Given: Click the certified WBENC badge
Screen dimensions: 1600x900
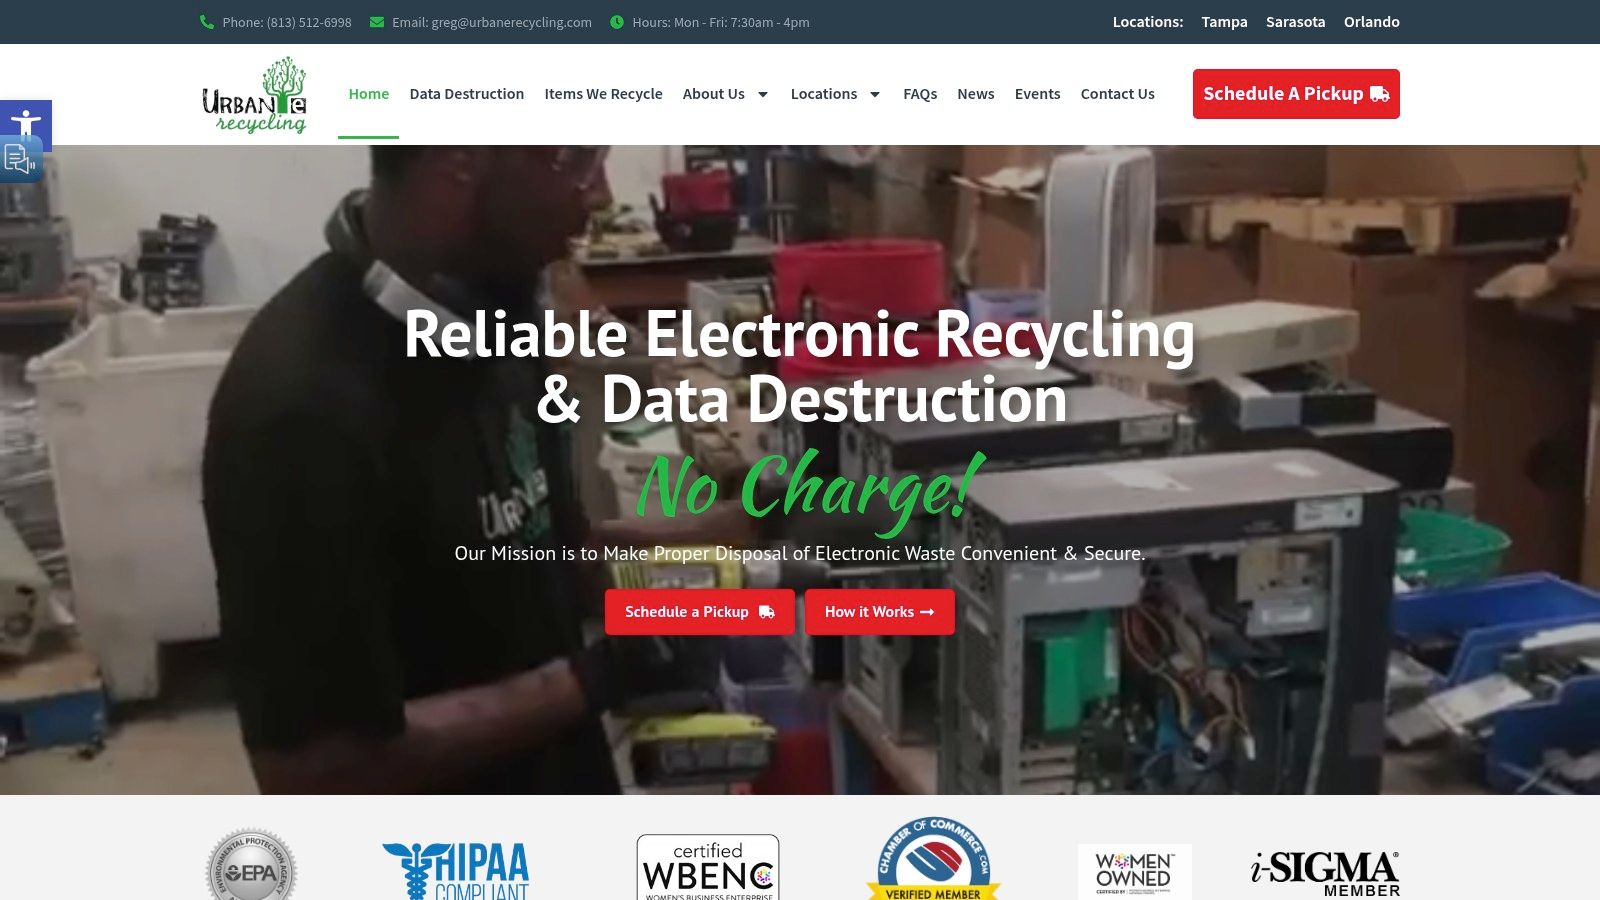Looking at the screenshot, I should pyautogui.click(x=706, y=866).
